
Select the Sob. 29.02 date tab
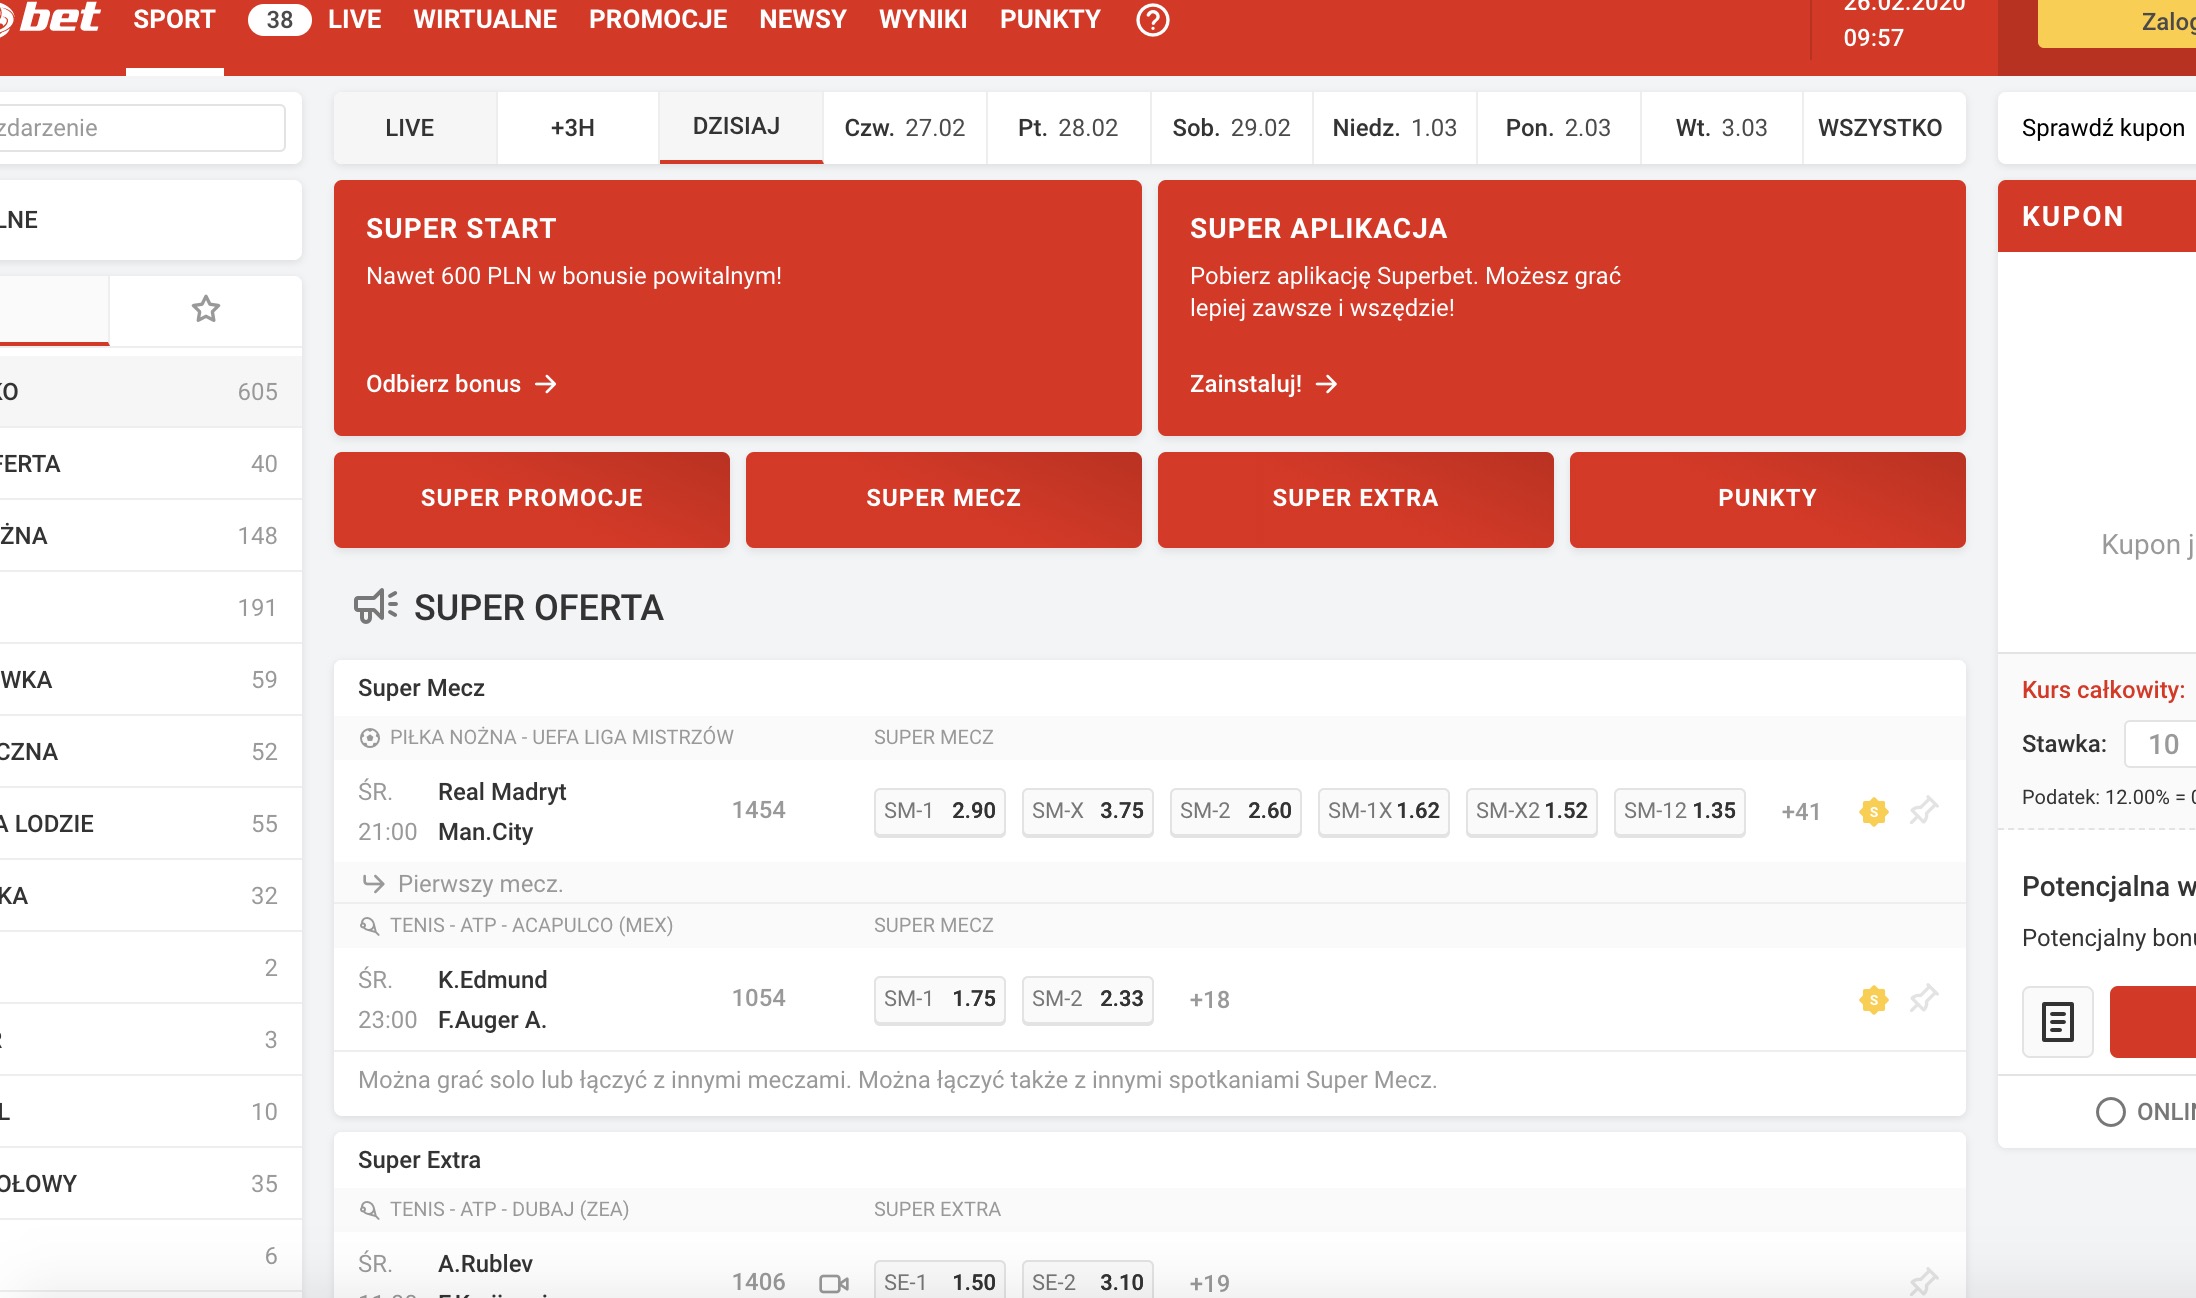1232,128
